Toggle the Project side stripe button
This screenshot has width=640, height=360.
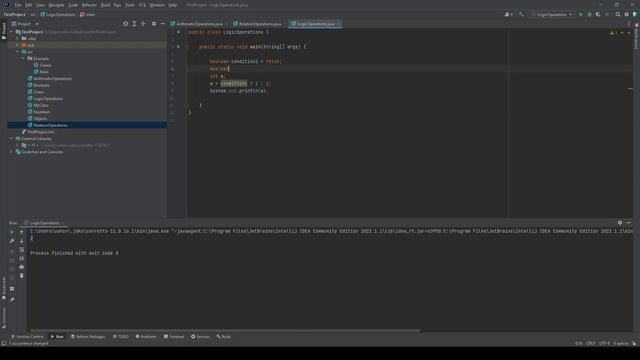tap(4, 31)
